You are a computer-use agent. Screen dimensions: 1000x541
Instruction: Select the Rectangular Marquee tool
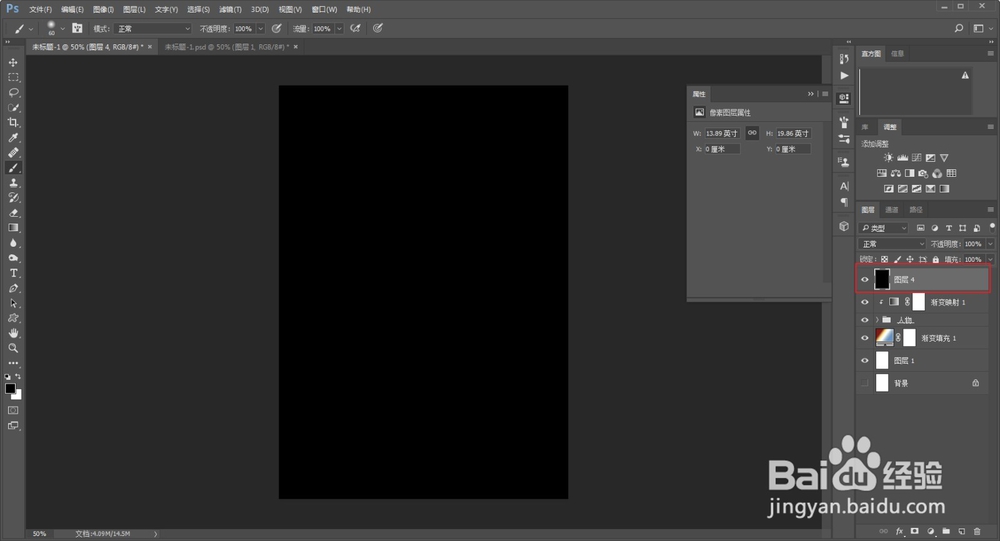pos(13,77)
